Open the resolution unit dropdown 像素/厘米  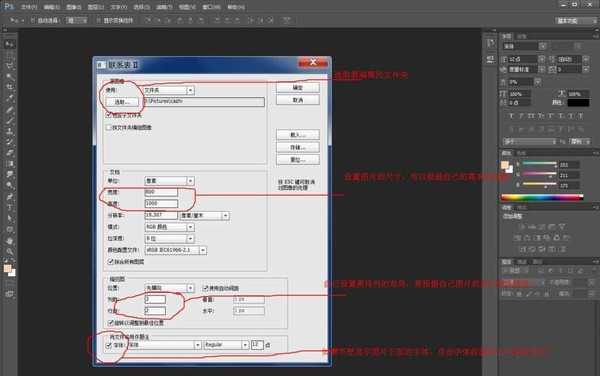(x=204, y=216)
